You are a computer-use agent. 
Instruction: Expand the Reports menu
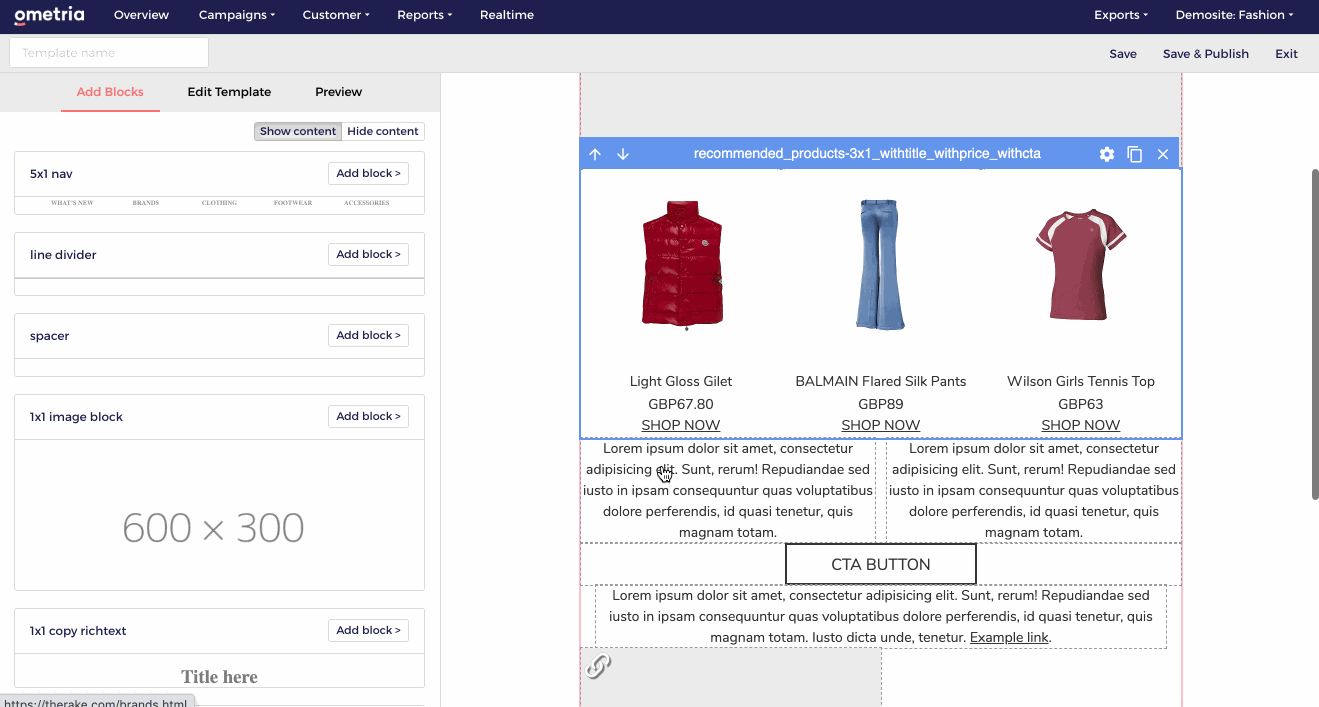424,15
